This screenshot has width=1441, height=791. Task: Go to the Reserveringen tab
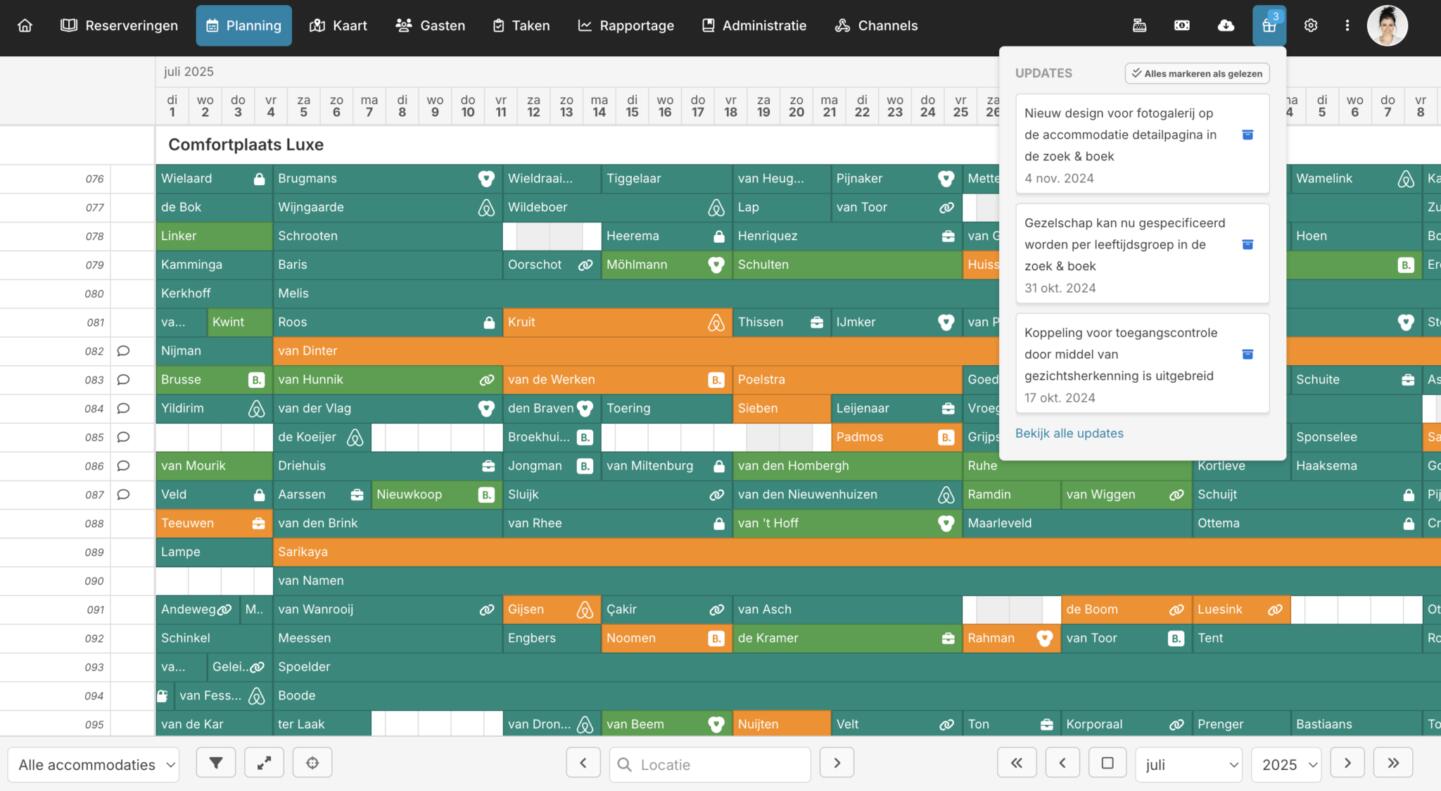pyautogui.click(x=120, y=26)
